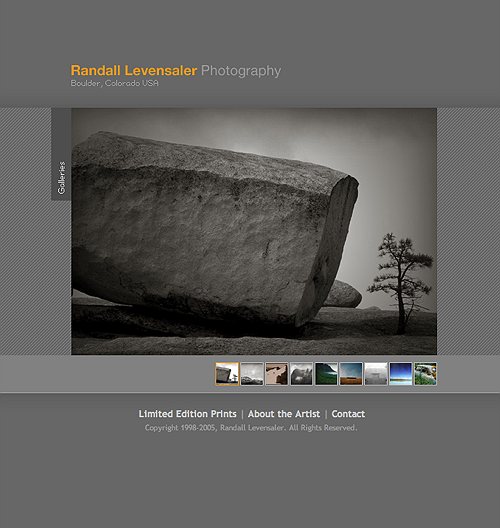500x528 pixels.
Task: Choose the dark green hillside thumbnail
Action: (x=326, y=374)
